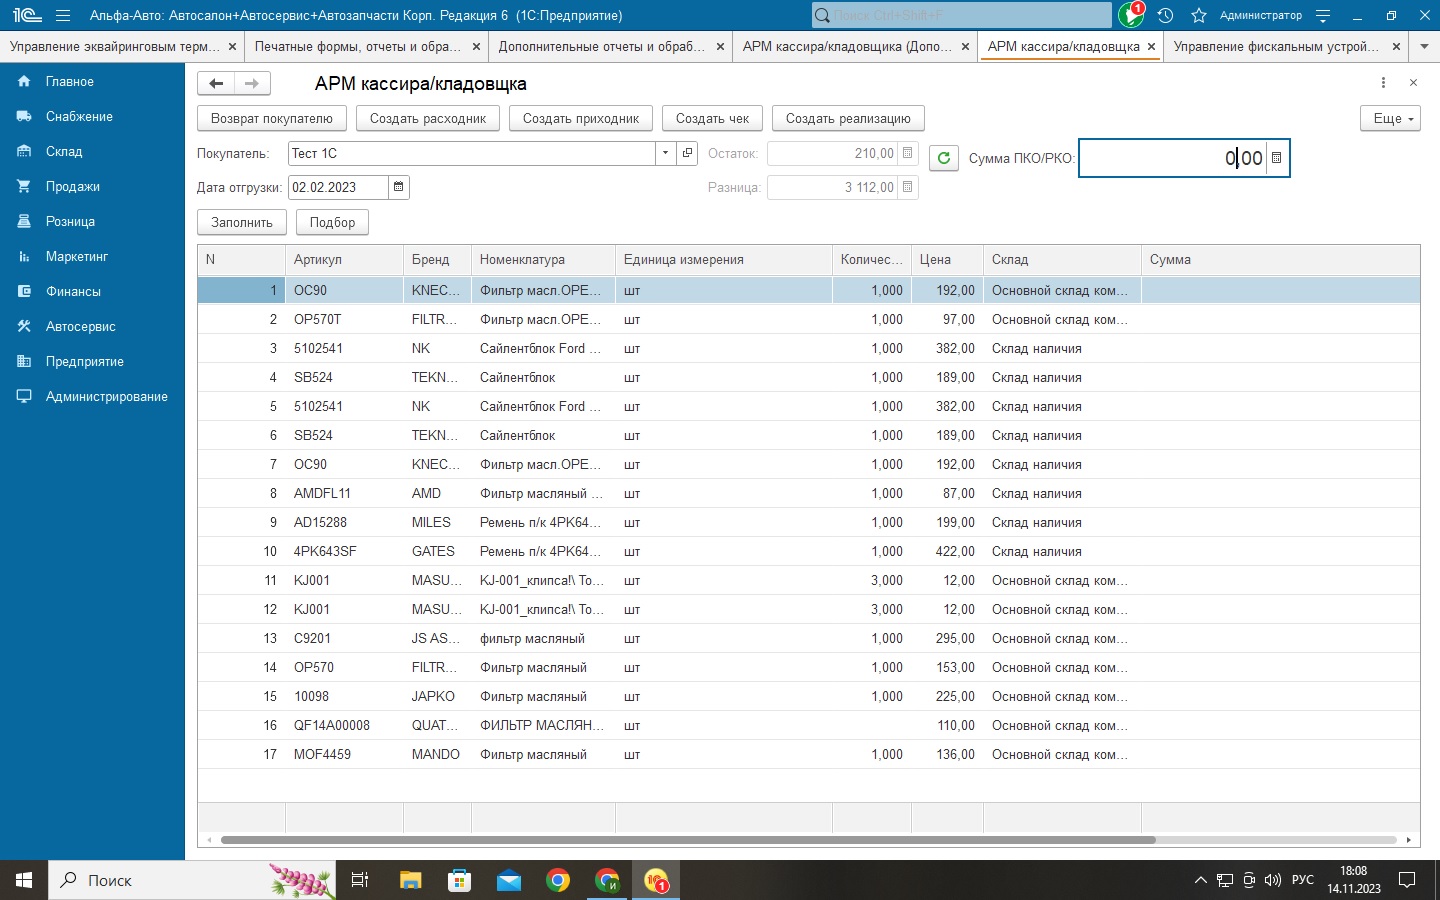This screenshot has height=900, width=1440.
Task: Open the Склад section in sidebar
Action: tap(64, 151)
